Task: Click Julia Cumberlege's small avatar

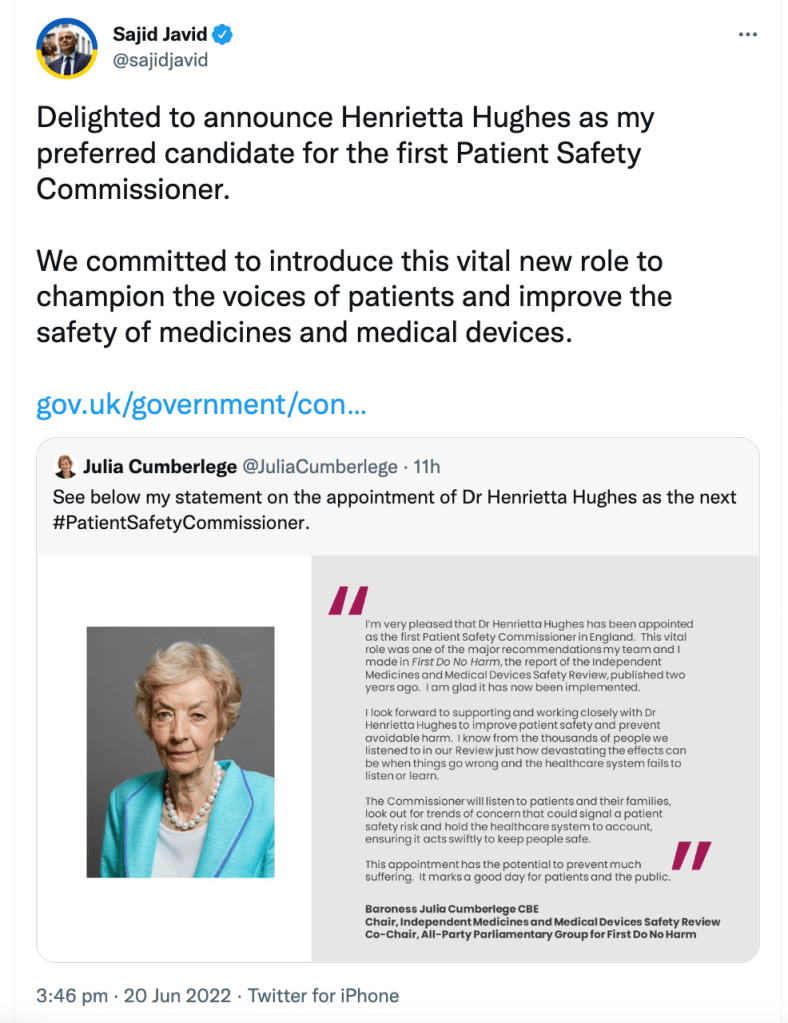Action: (x=64, y=466)
